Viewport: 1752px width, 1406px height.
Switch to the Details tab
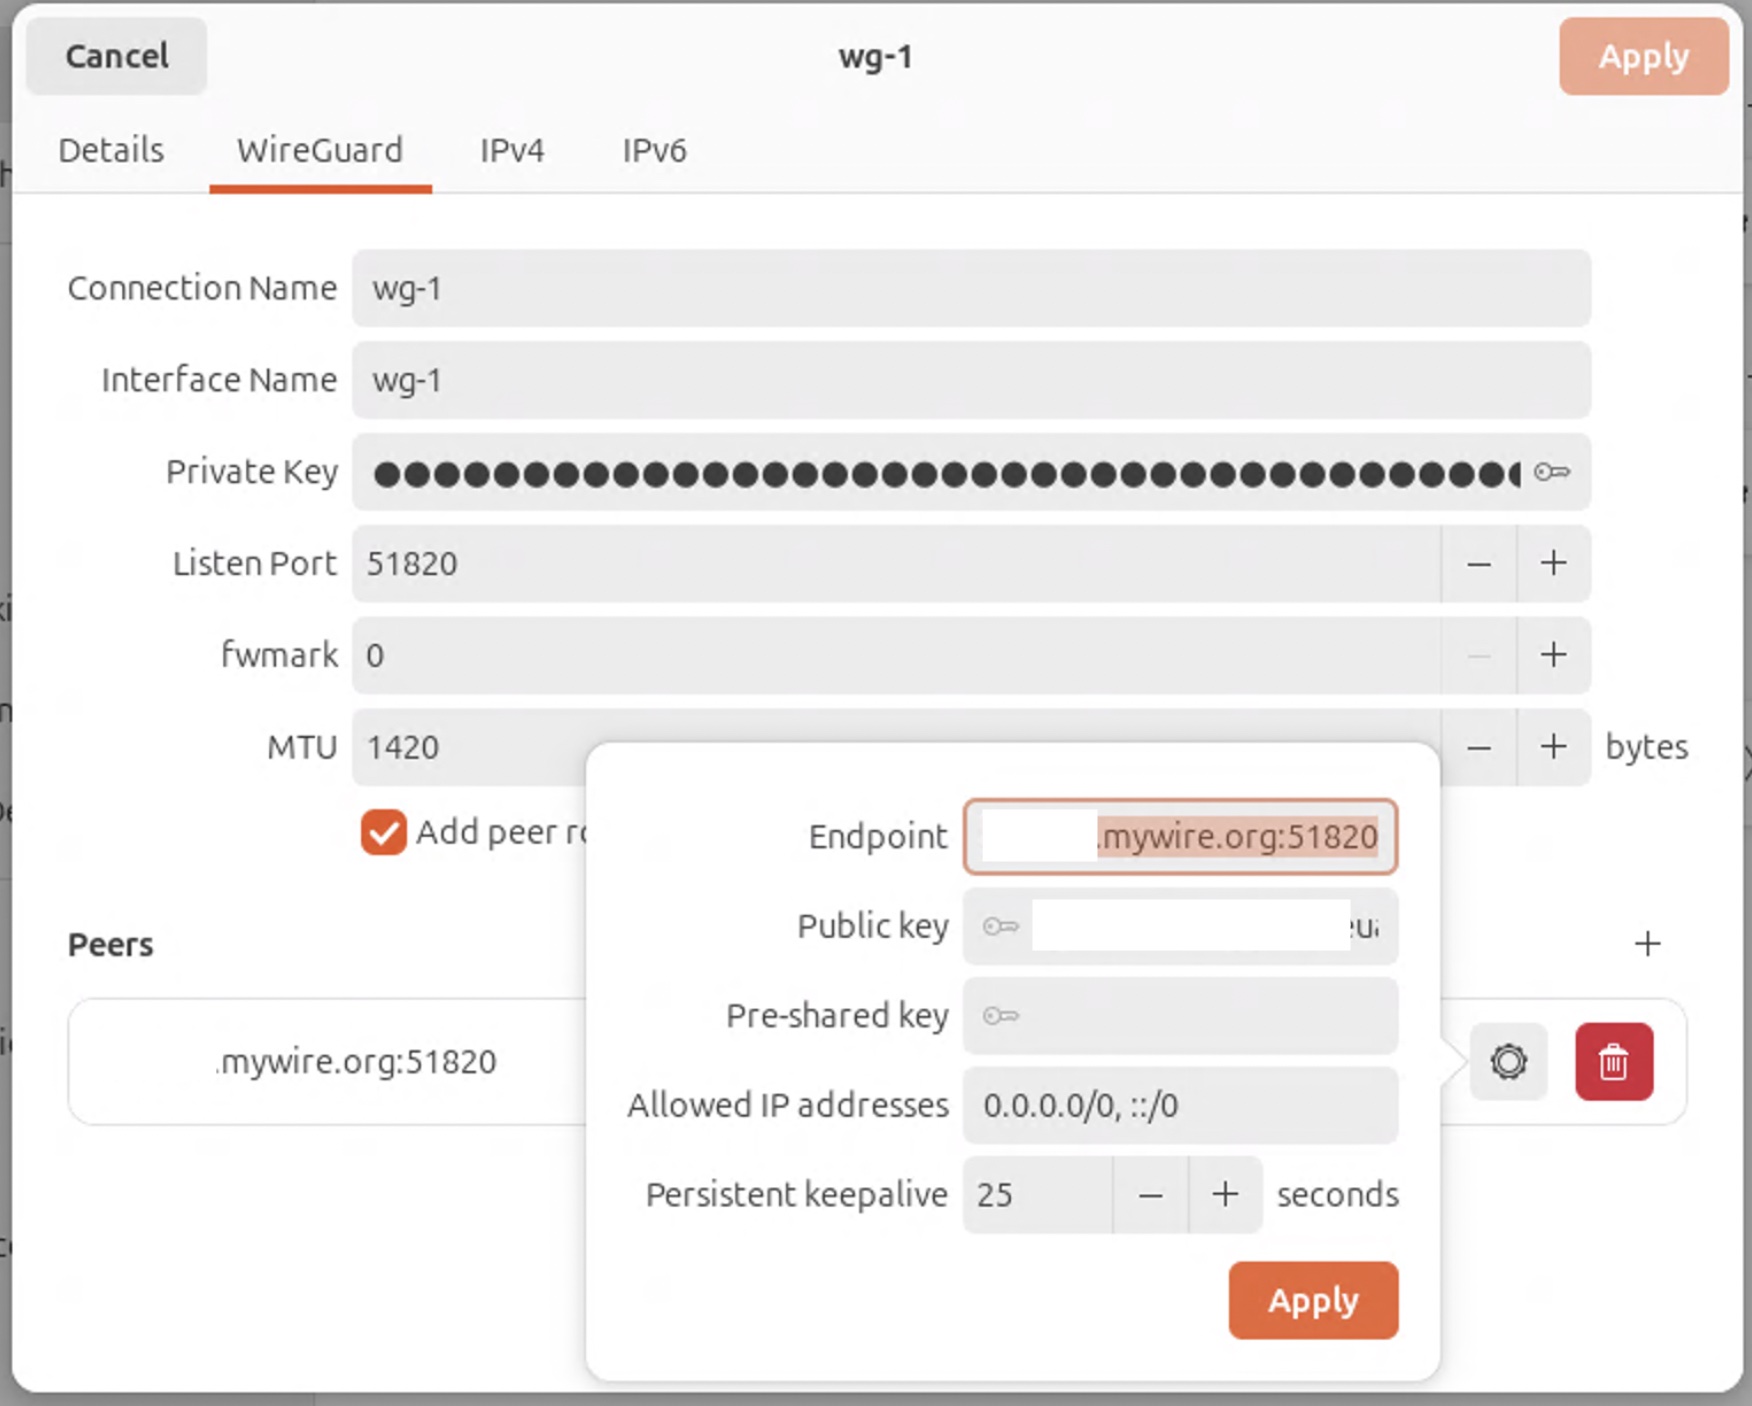(x=110, y=150)
